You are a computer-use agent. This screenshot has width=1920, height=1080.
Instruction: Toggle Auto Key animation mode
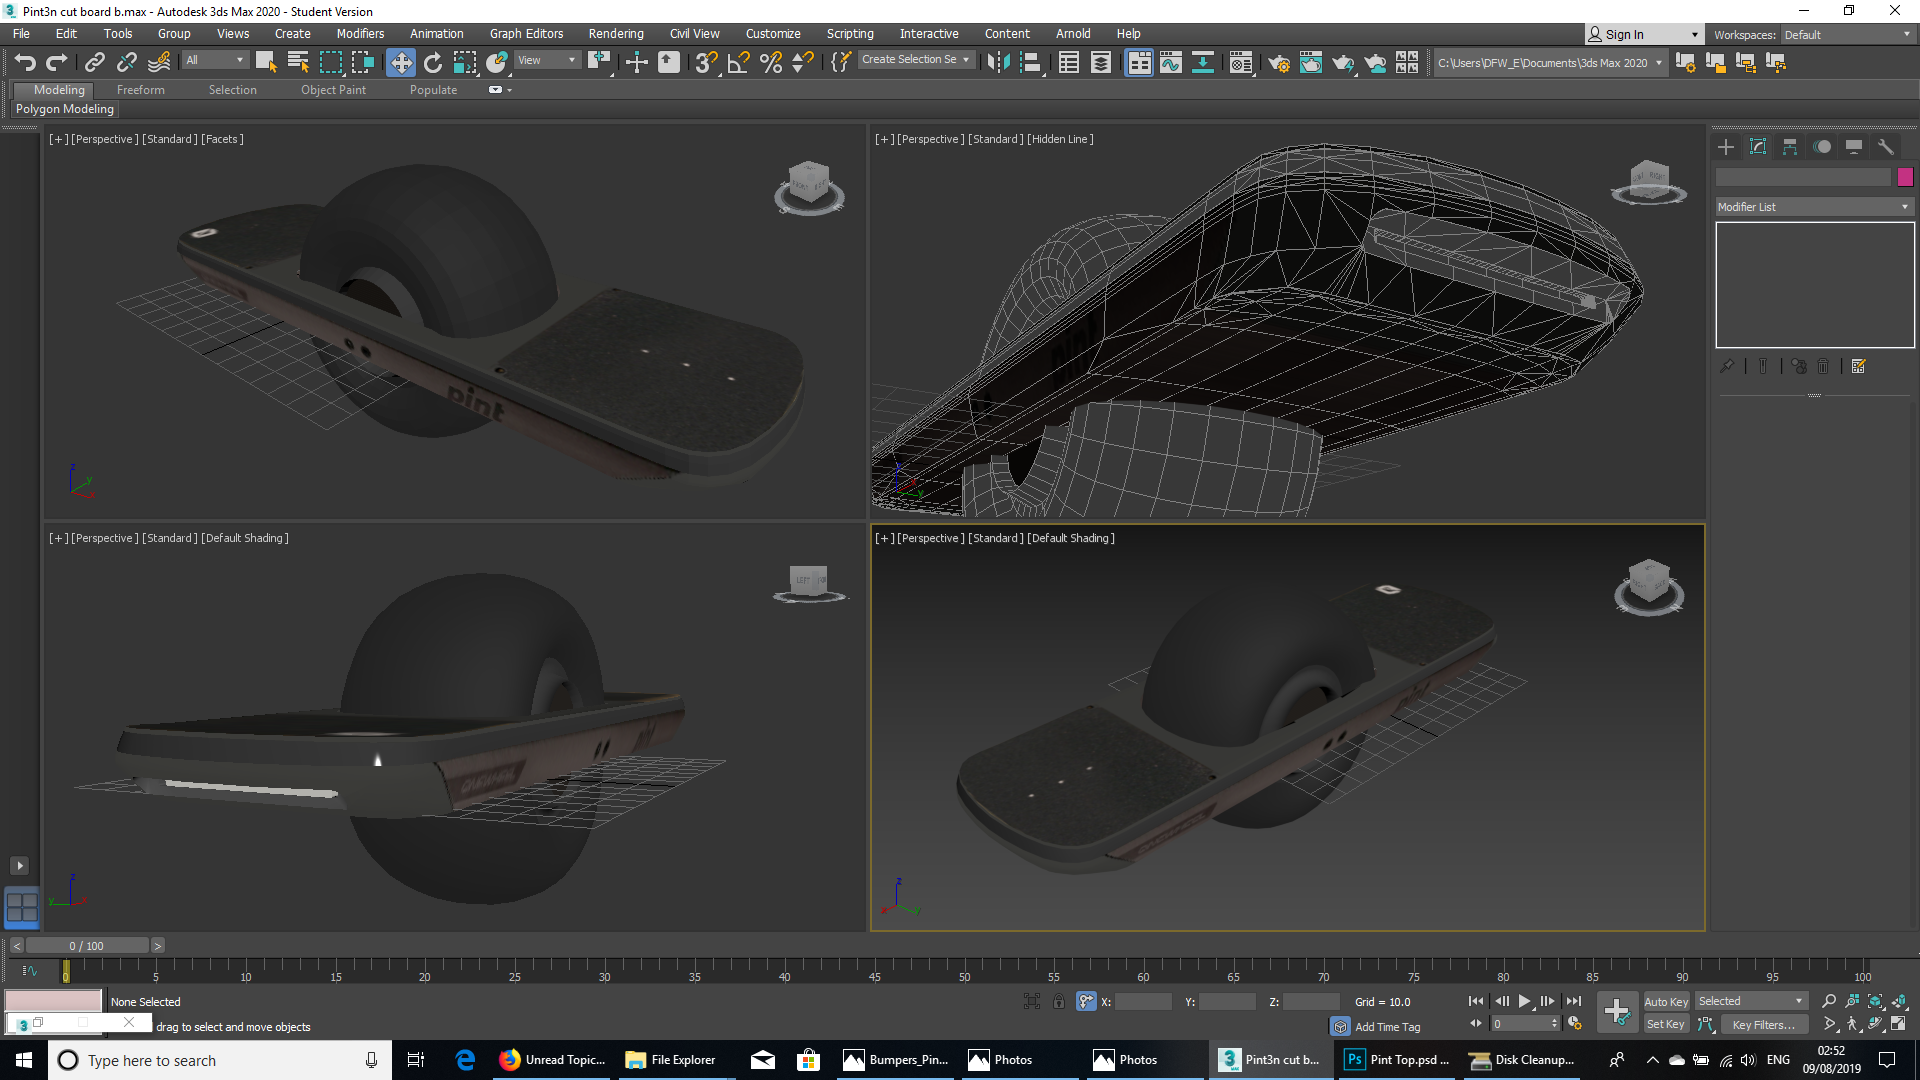point(1665,1001)
